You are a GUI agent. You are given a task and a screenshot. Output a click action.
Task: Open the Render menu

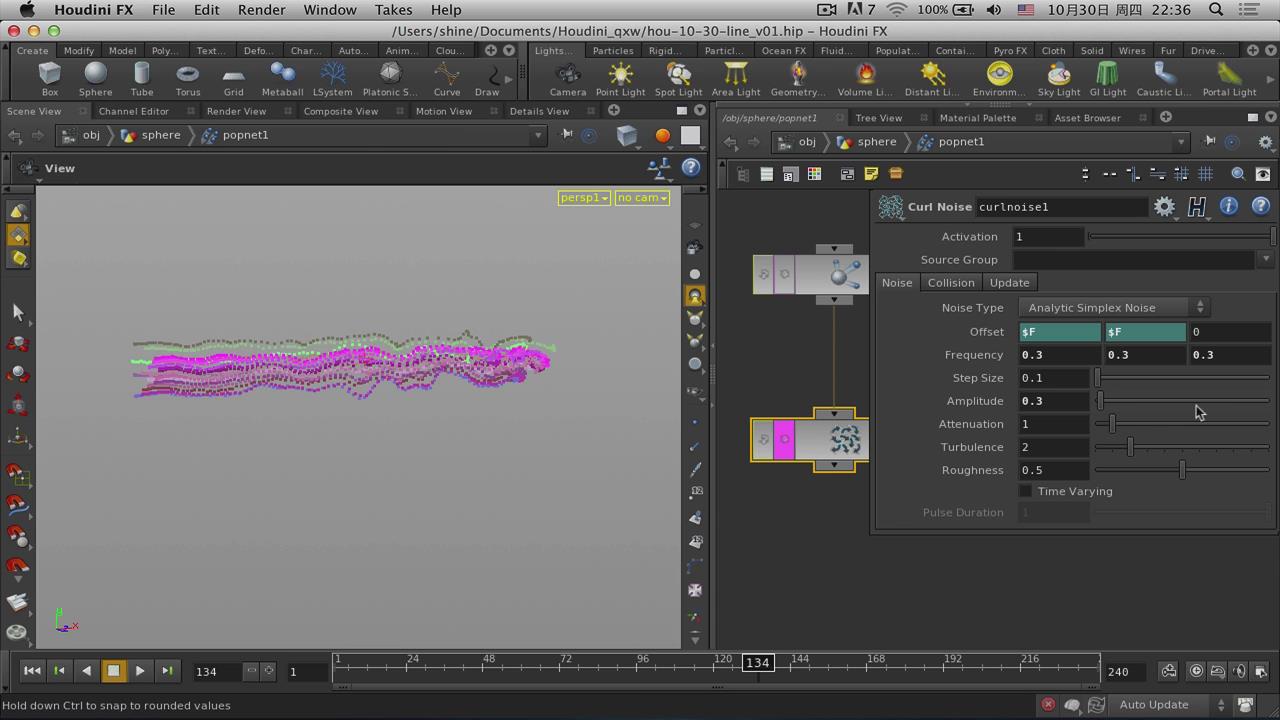(x=262, y=10)
